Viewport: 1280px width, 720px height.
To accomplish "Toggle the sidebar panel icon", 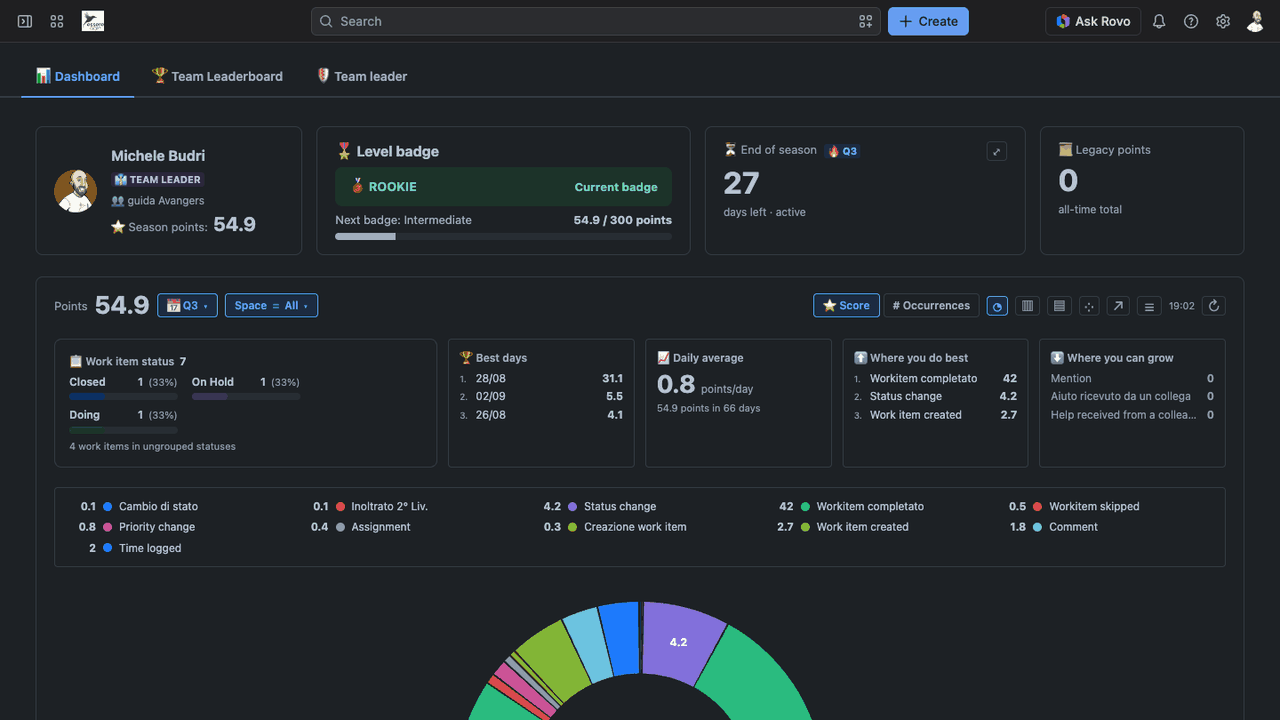I will pos(25,21).
